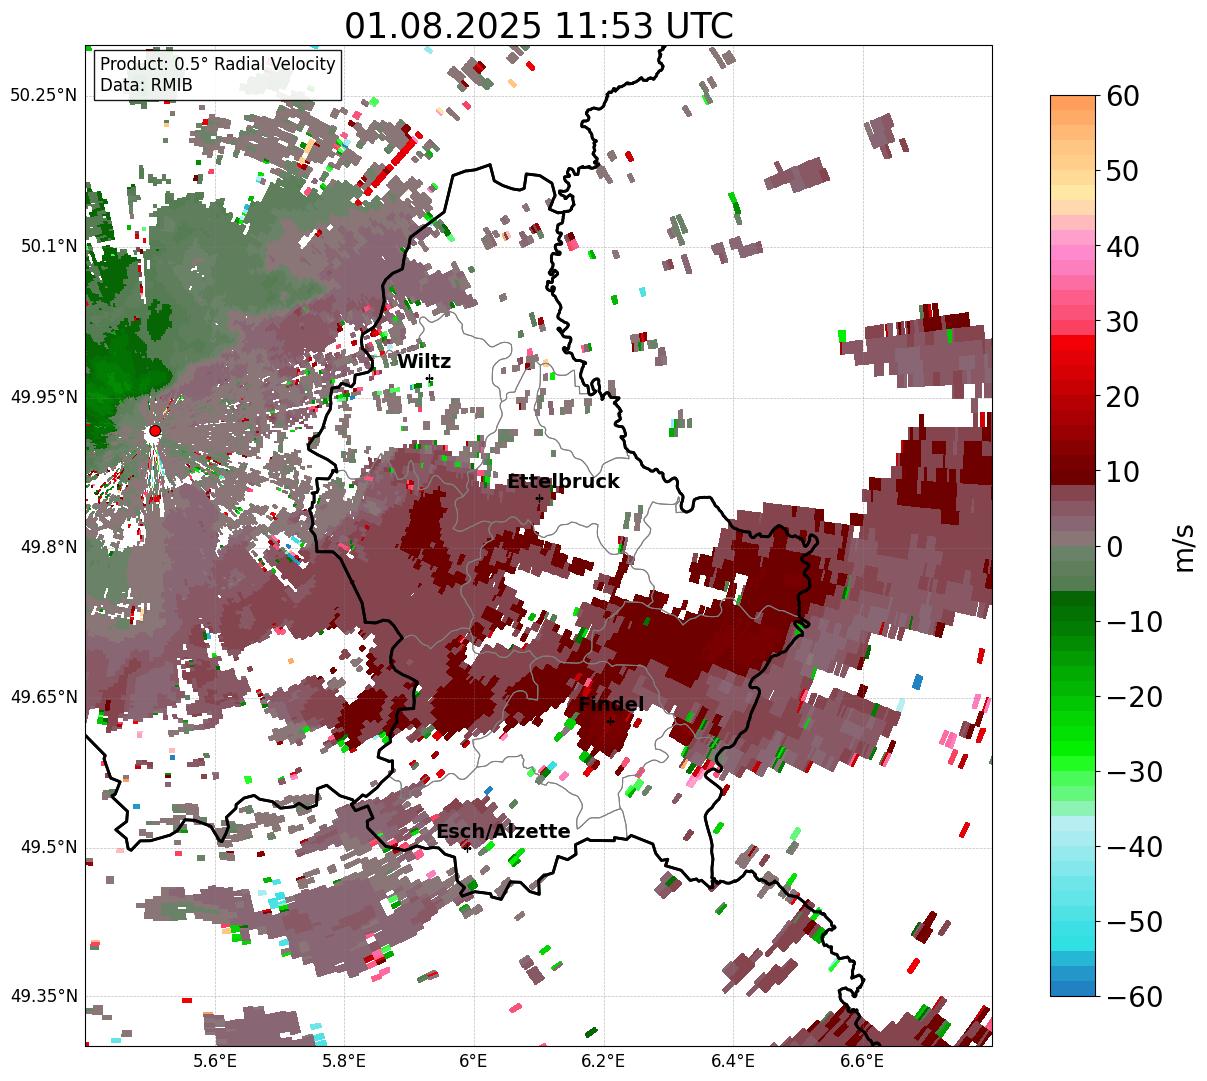
Task: Click the orange colorbar segment near 55
Action: [1073, 133]
